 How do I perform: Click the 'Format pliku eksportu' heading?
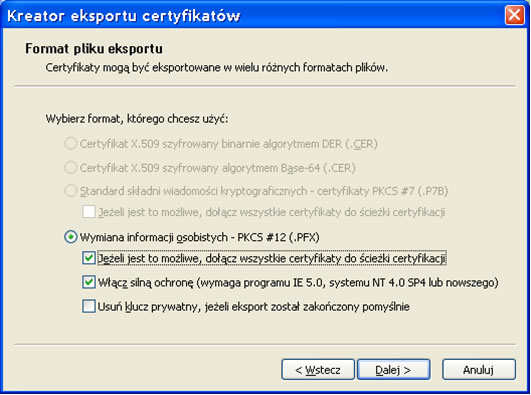tap(94, 49)
